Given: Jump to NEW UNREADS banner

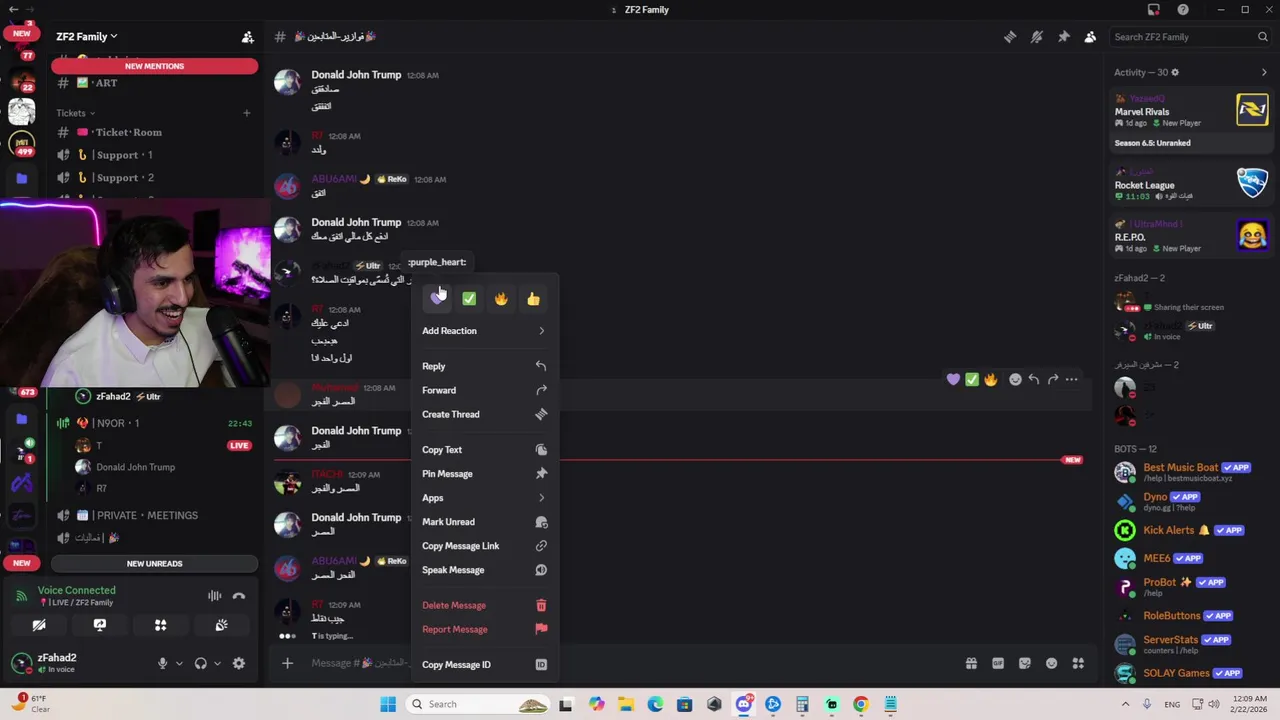Looking at the screenshot, I should click(154, 564).
